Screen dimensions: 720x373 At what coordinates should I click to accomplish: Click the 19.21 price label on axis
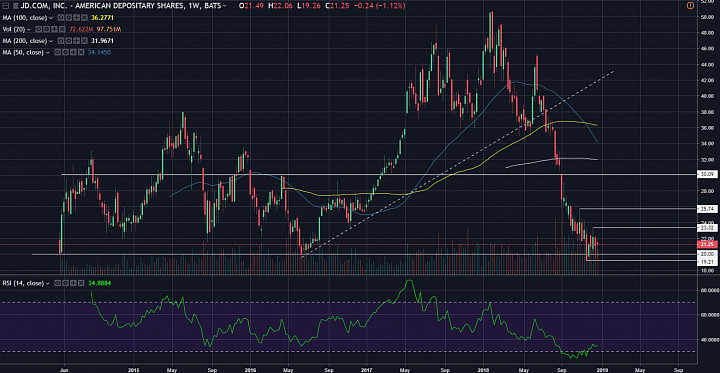point(708,261)
